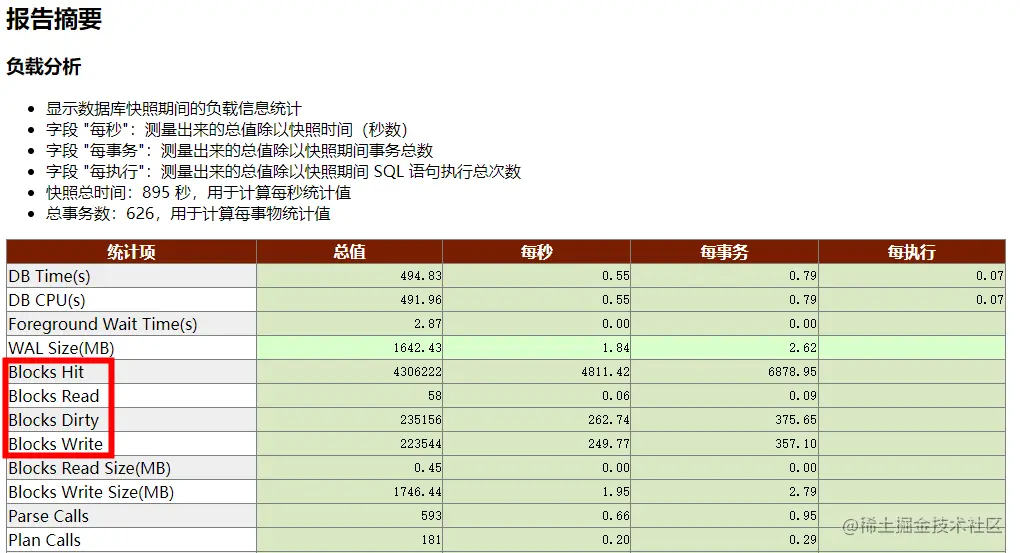Image resolution: width=1020 pixels, height=553 pixels.
Task: Select the 每事务 column header
Action: [x=724, y=252]
